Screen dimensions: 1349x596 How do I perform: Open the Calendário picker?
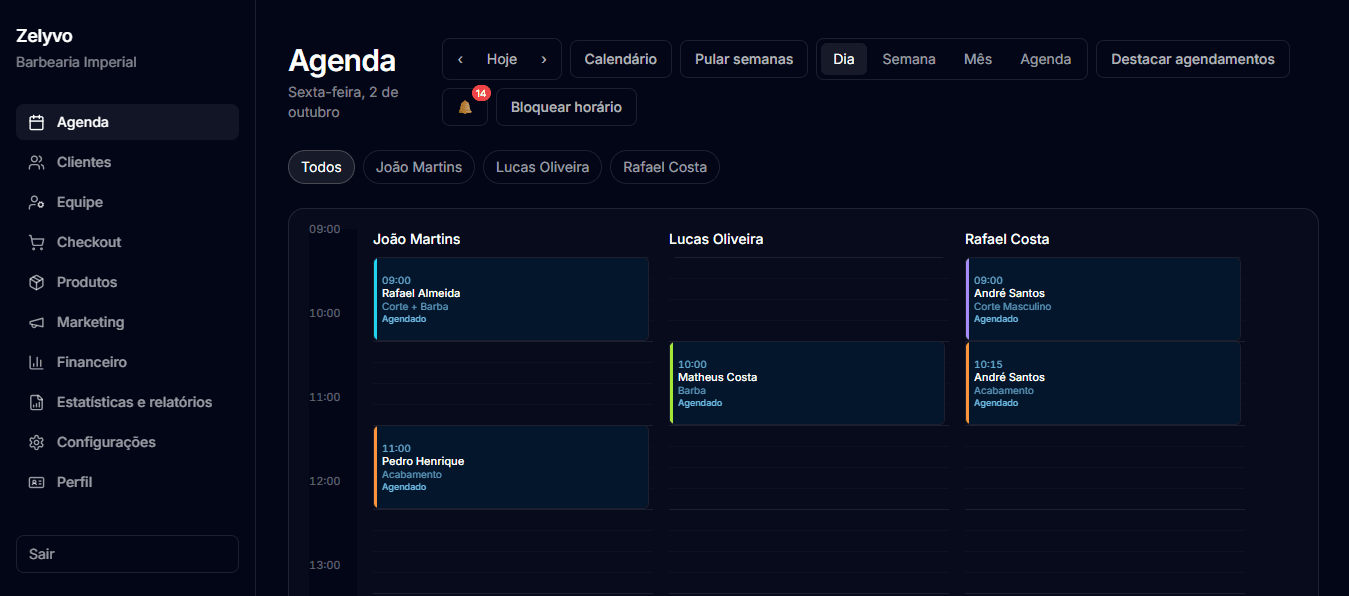coord(621,59)
